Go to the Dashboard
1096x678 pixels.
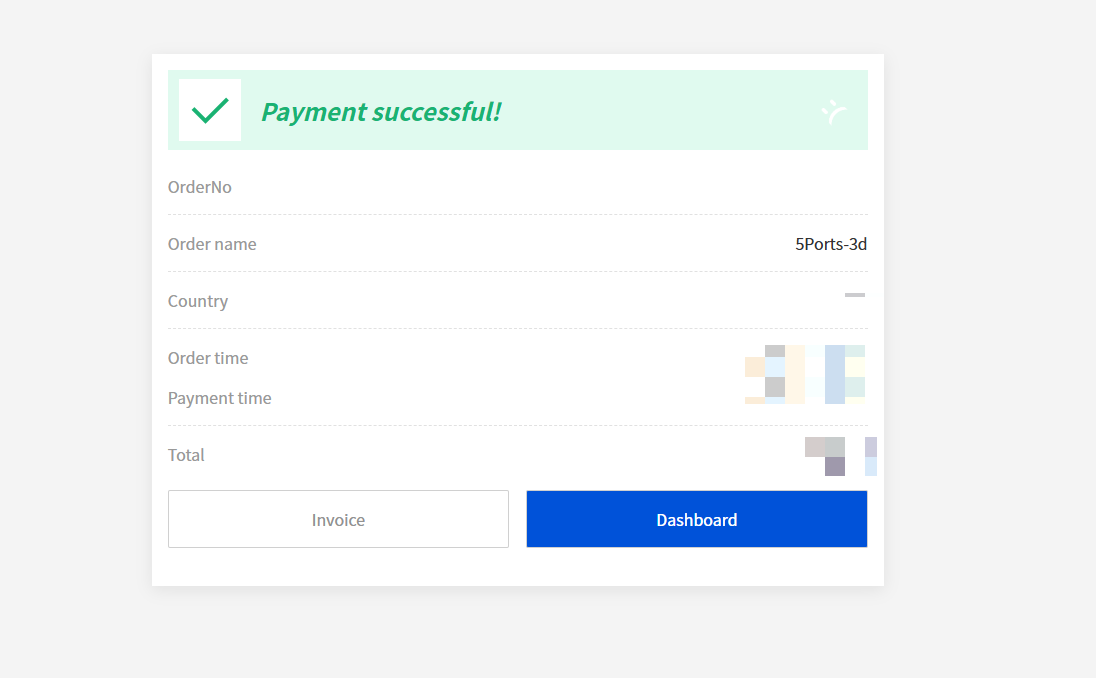tap(696, 519)
